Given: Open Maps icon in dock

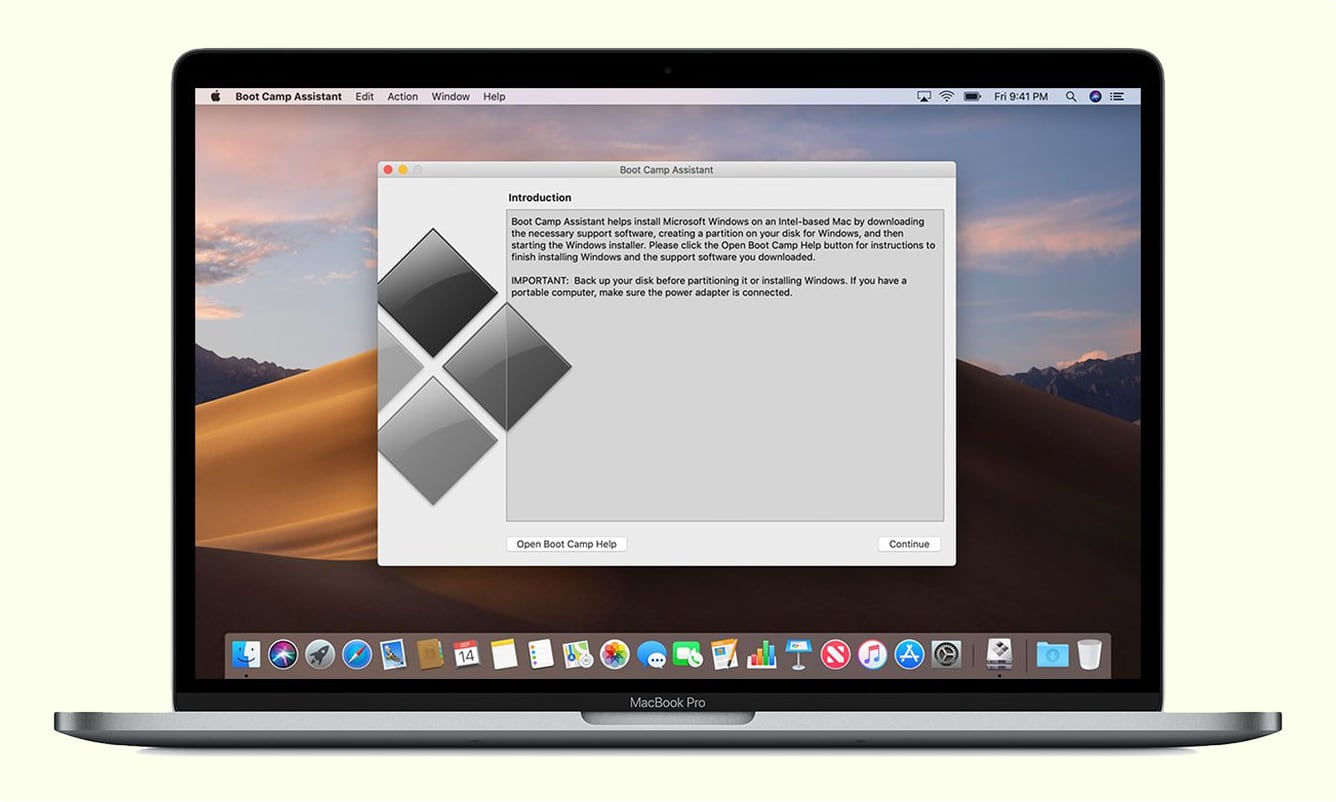Looking at the screenshot, I should pyautogui.click(x=577, y=655).
